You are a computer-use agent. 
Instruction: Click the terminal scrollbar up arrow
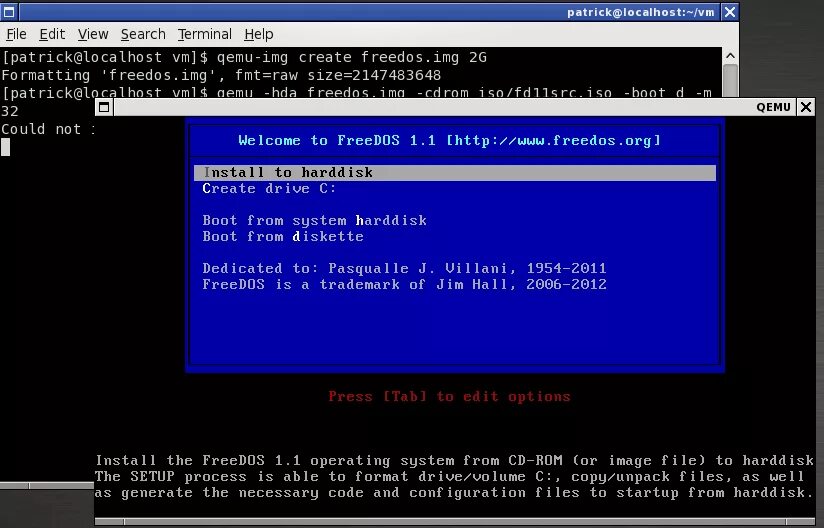coord(730,55)
